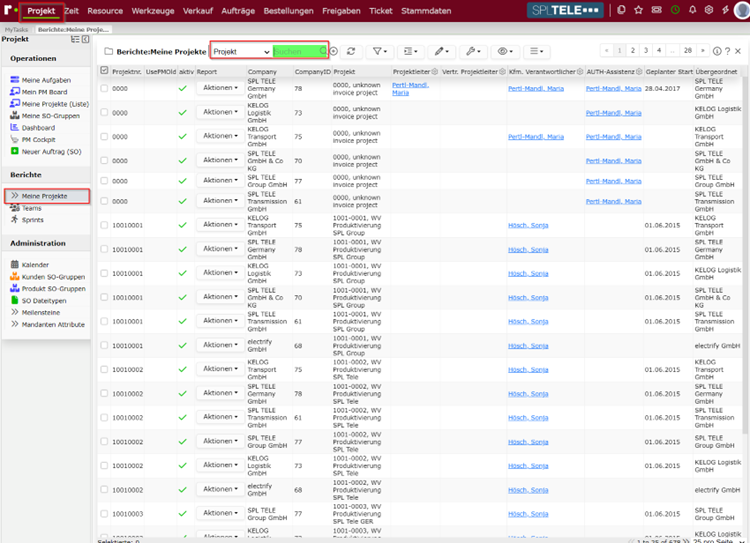Click the lightning bolt quick-action icon

(x=725, y=10)
